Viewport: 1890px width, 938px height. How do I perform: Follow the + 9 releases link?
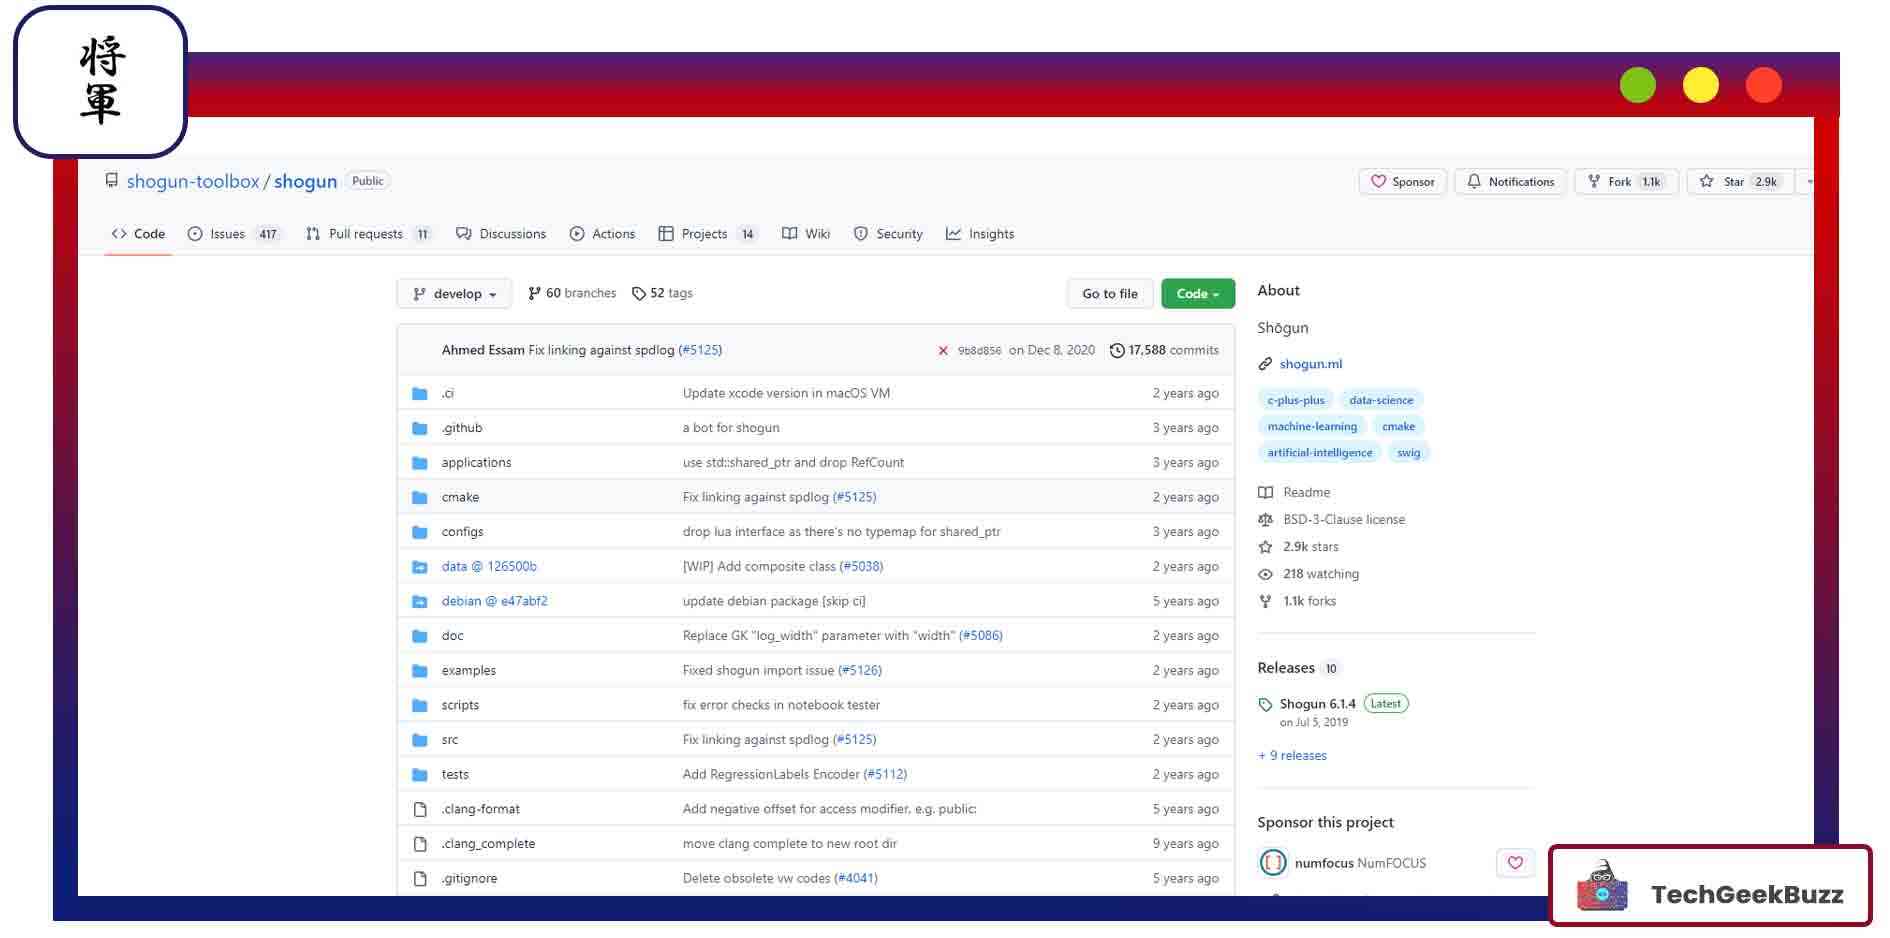pyautogui.click(x=1292, y=756)
